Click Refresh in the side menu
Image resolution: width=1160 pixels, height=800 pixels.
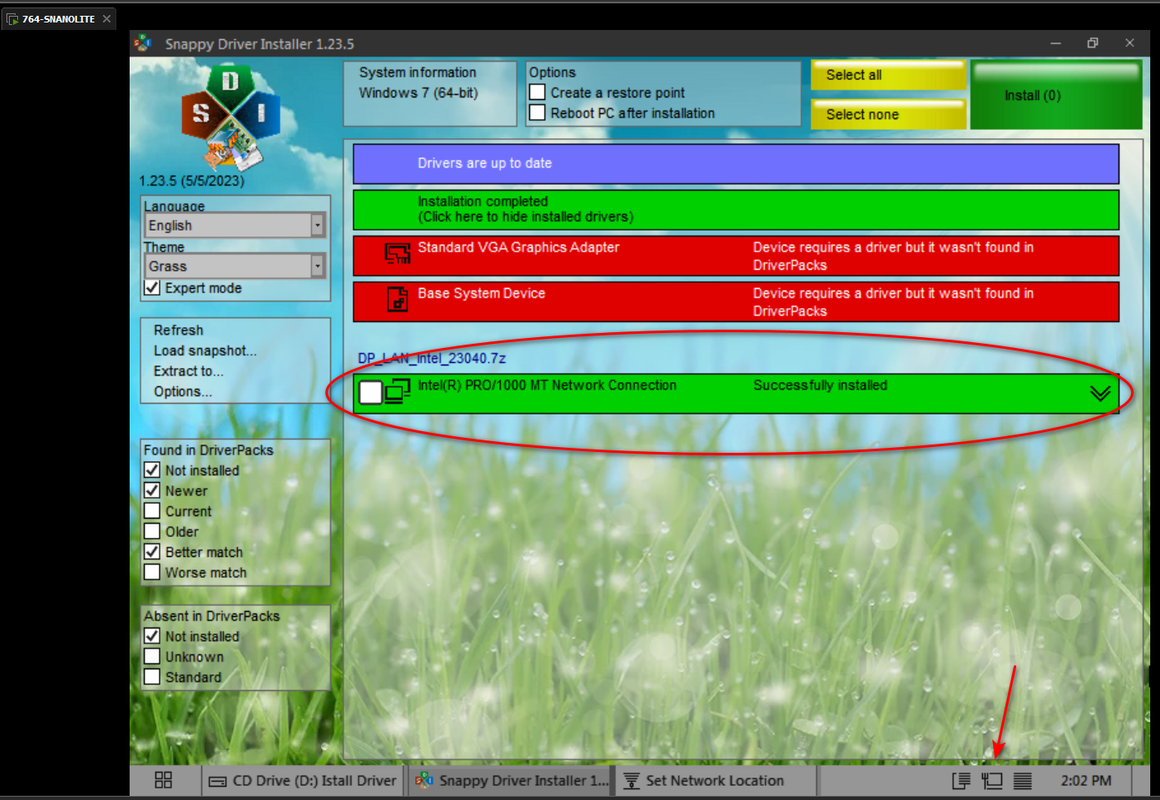tap(178, 330)
